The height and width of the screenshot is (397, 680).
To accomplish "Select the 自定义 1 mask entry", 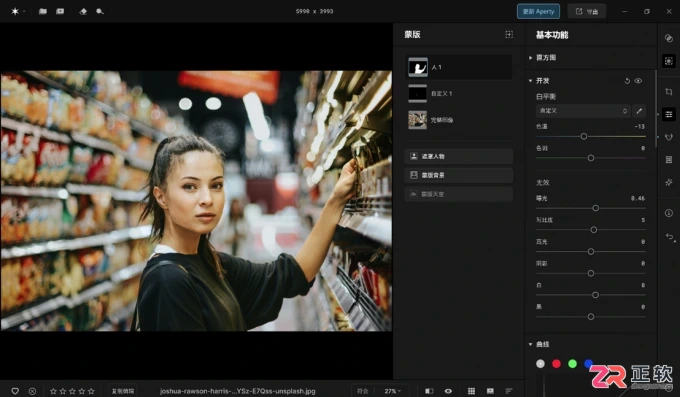I will pyautogui.click(x=459, y=93).
